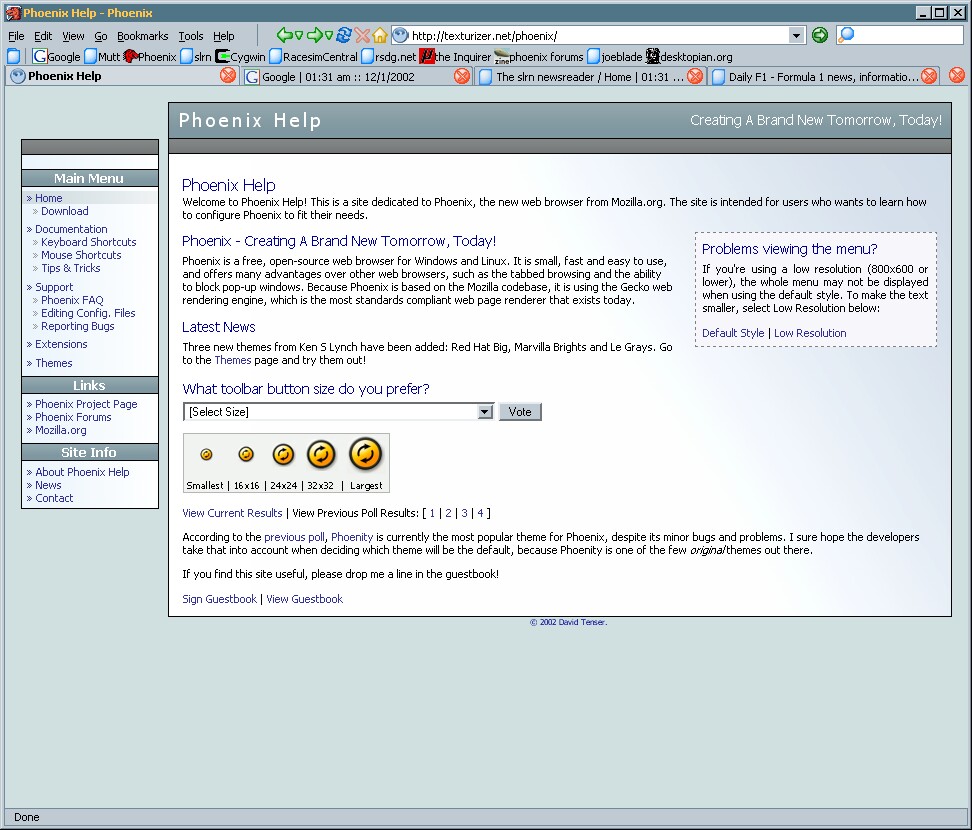Screen dimensions: 972x830
Task: Open the Back button history dropdown arrow
Action: point(298,35)
